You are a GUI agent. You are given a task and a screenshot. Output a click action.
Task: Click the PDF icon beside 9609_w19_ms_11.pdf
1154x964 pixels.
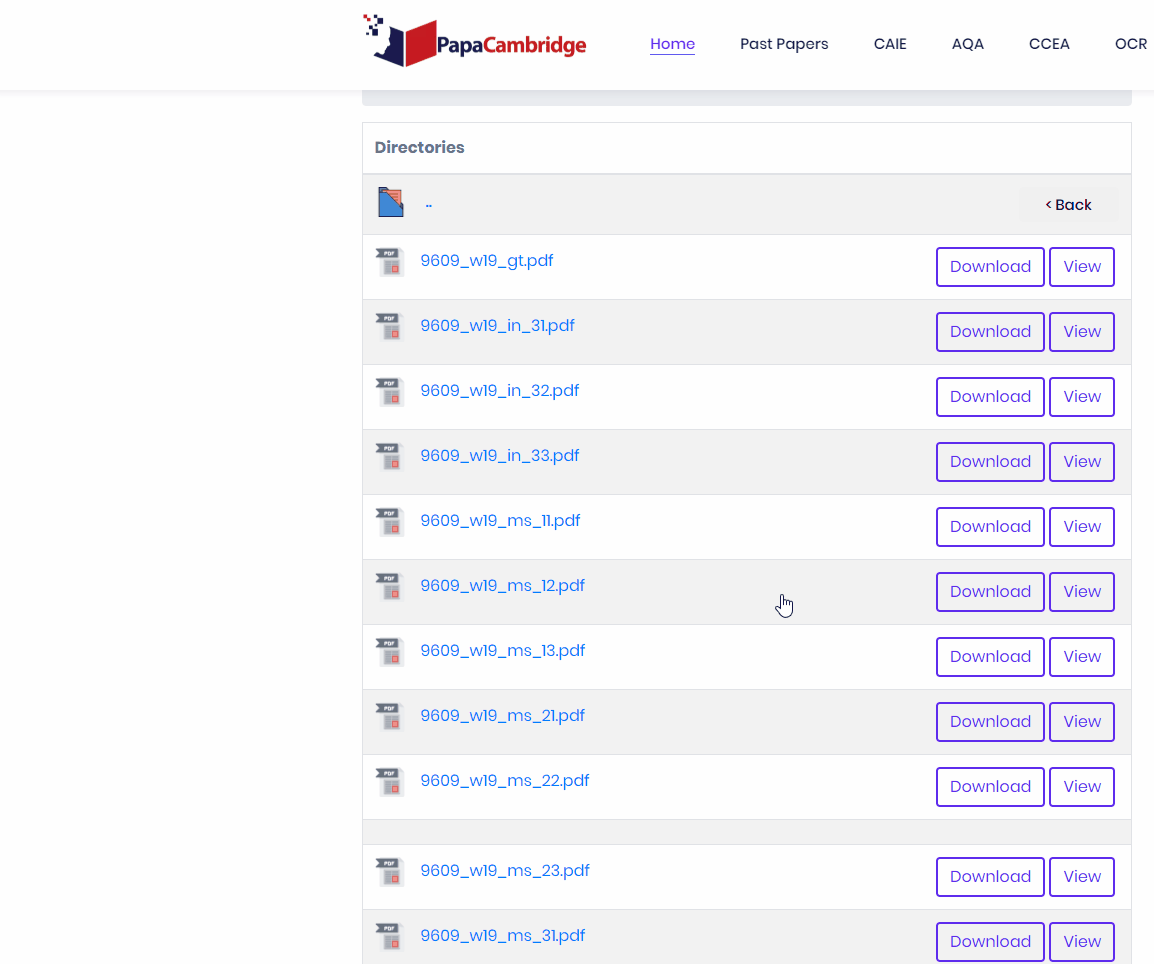click(x=389, y=522)
